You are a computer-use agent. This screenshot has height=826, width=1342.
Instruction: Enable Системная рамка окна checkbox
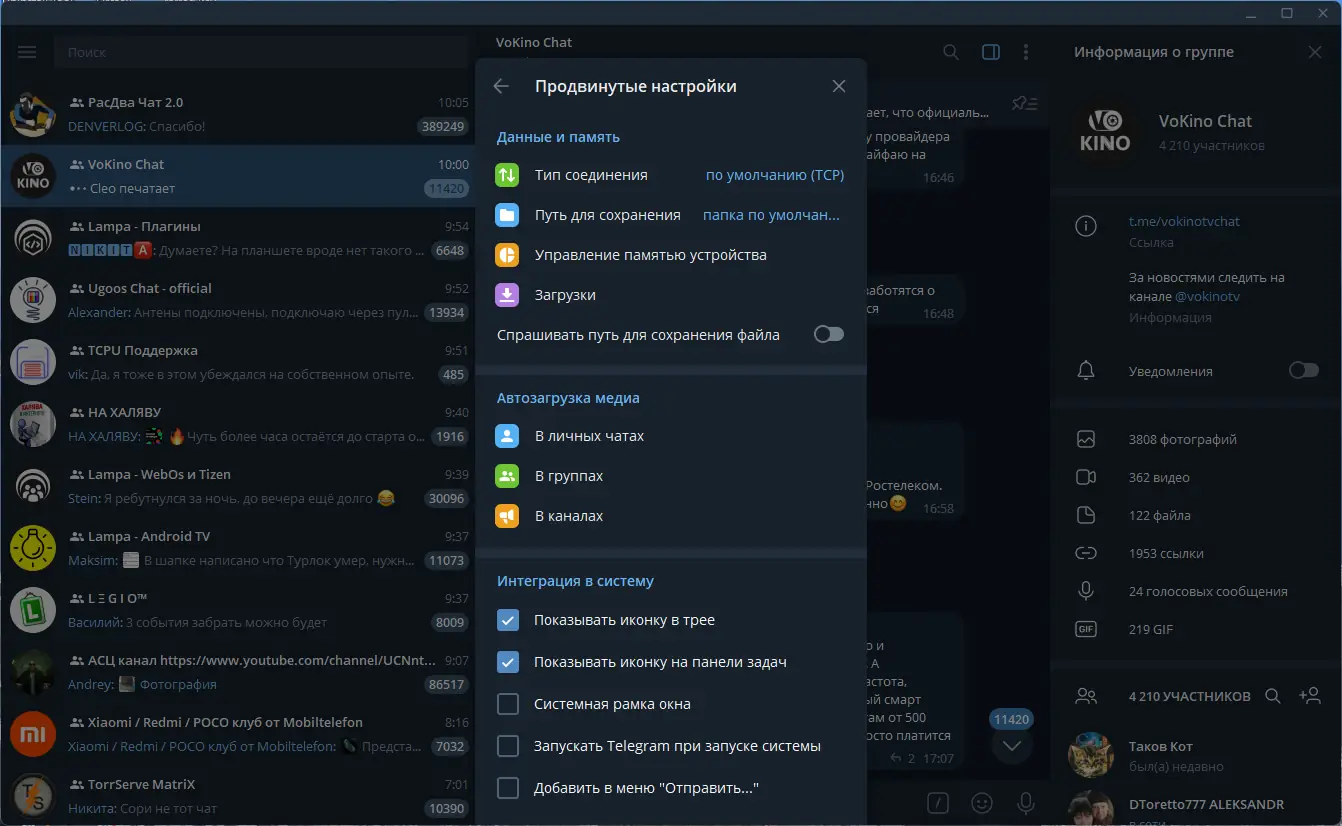(x=508, y=704)
